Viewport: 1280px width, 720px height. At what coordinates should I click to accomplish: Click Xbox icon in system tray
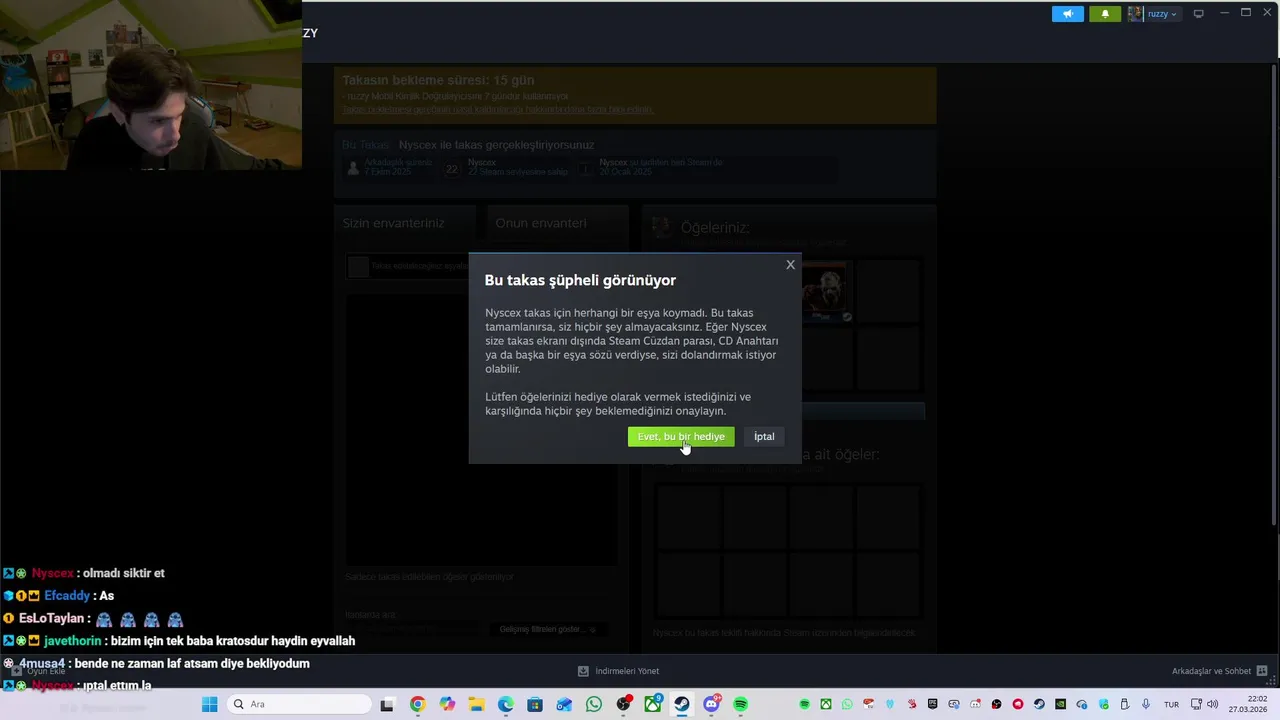(826, 704)
